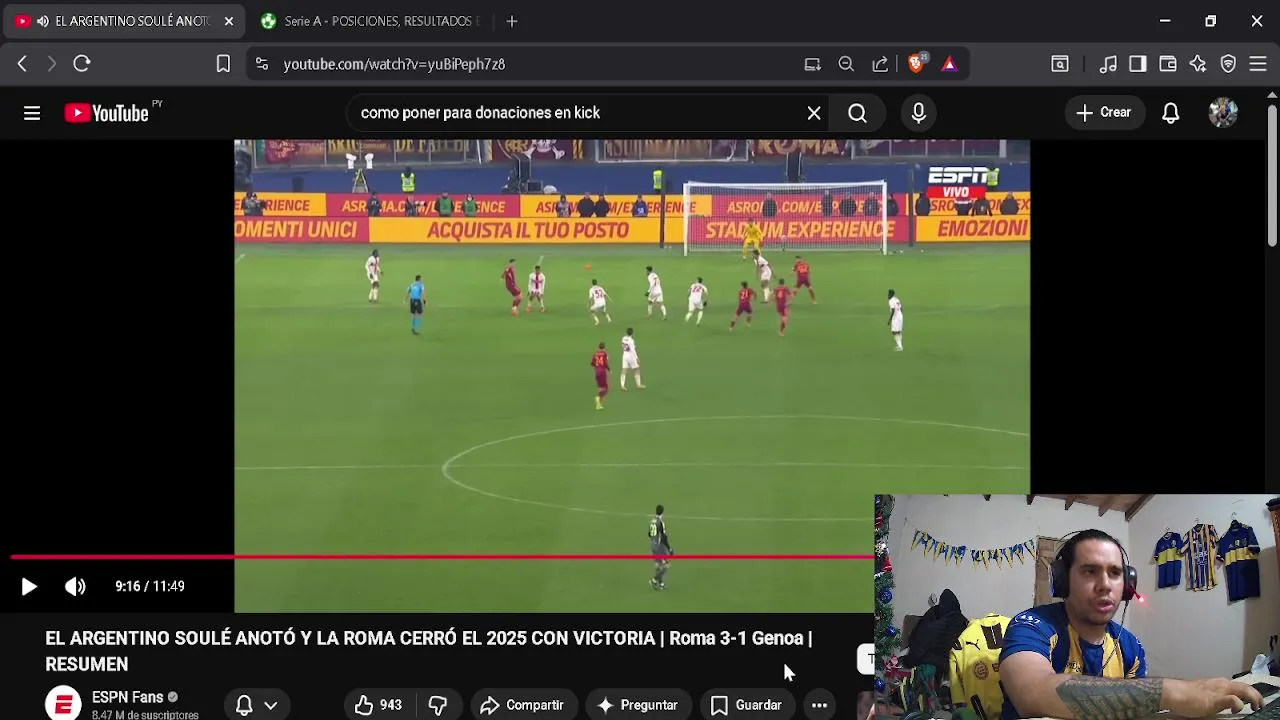Viewport: 1280px width, 720px height.
Task: Open the YouTube hamburger guide menu
Action: click(32, 113)
